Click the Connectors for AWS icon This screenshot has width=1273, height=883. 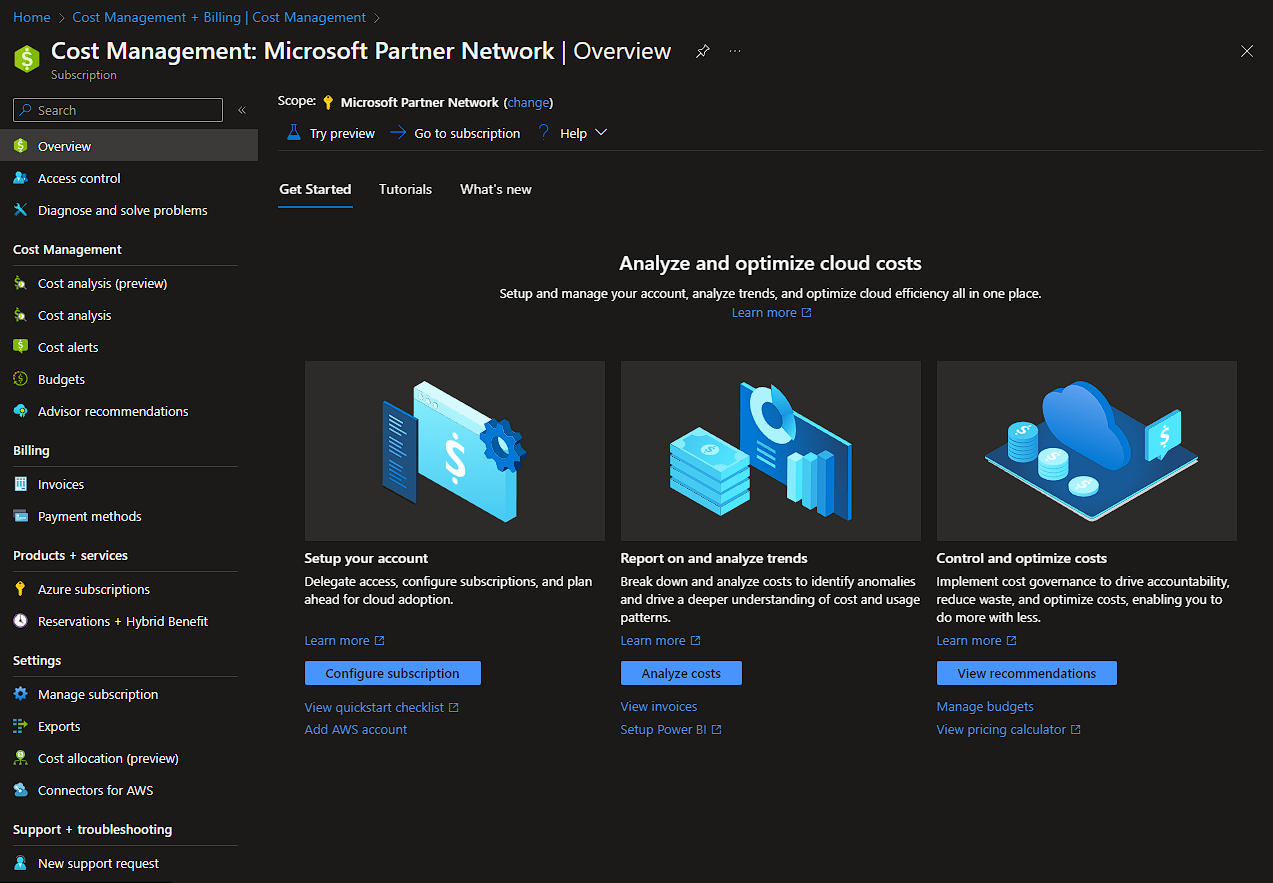[x=20, y=790]
